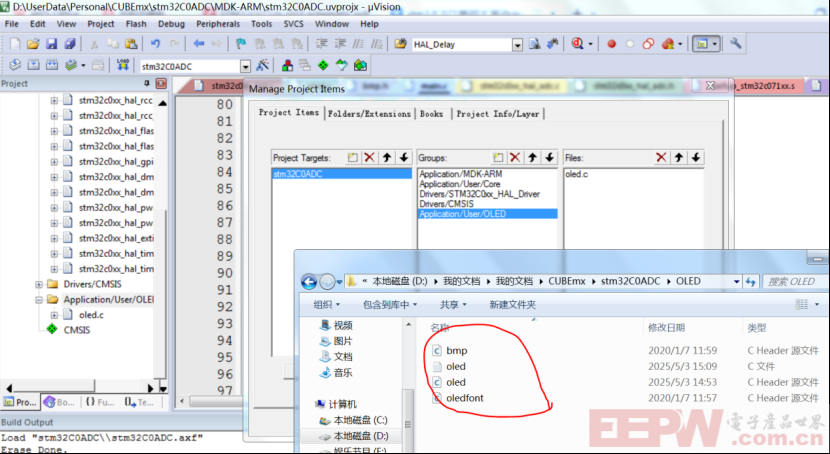Collapse the Application/User/OLED group in tree
The height and width of the screenshot is (454, 830).
click(x=39, y=299)
